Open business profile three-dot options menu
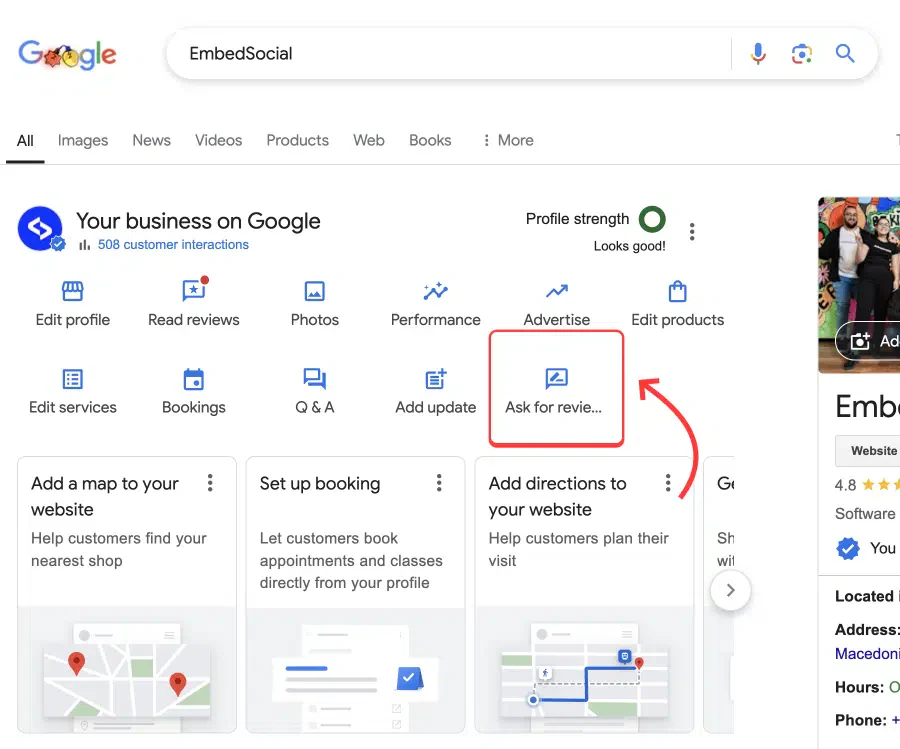Screen dimensions: 900x749 point(692,232)
